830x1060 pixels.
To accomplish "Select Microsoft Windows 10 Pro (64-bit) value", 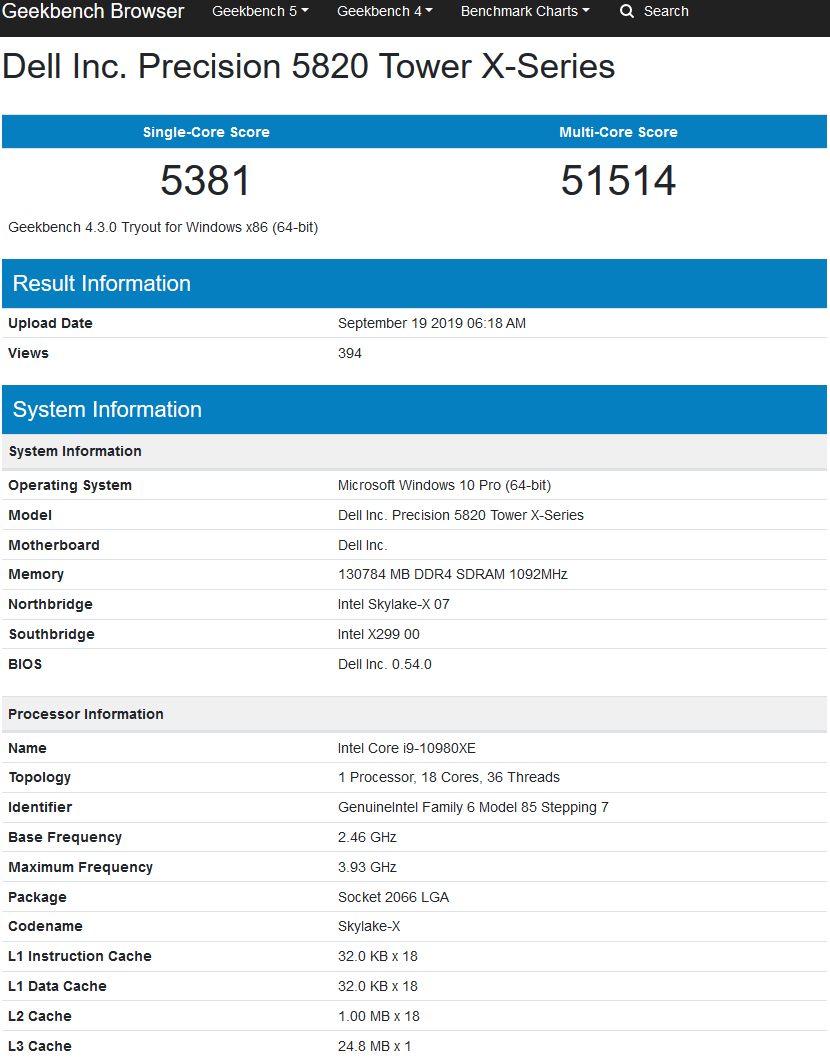I will [x=444, y=486].
